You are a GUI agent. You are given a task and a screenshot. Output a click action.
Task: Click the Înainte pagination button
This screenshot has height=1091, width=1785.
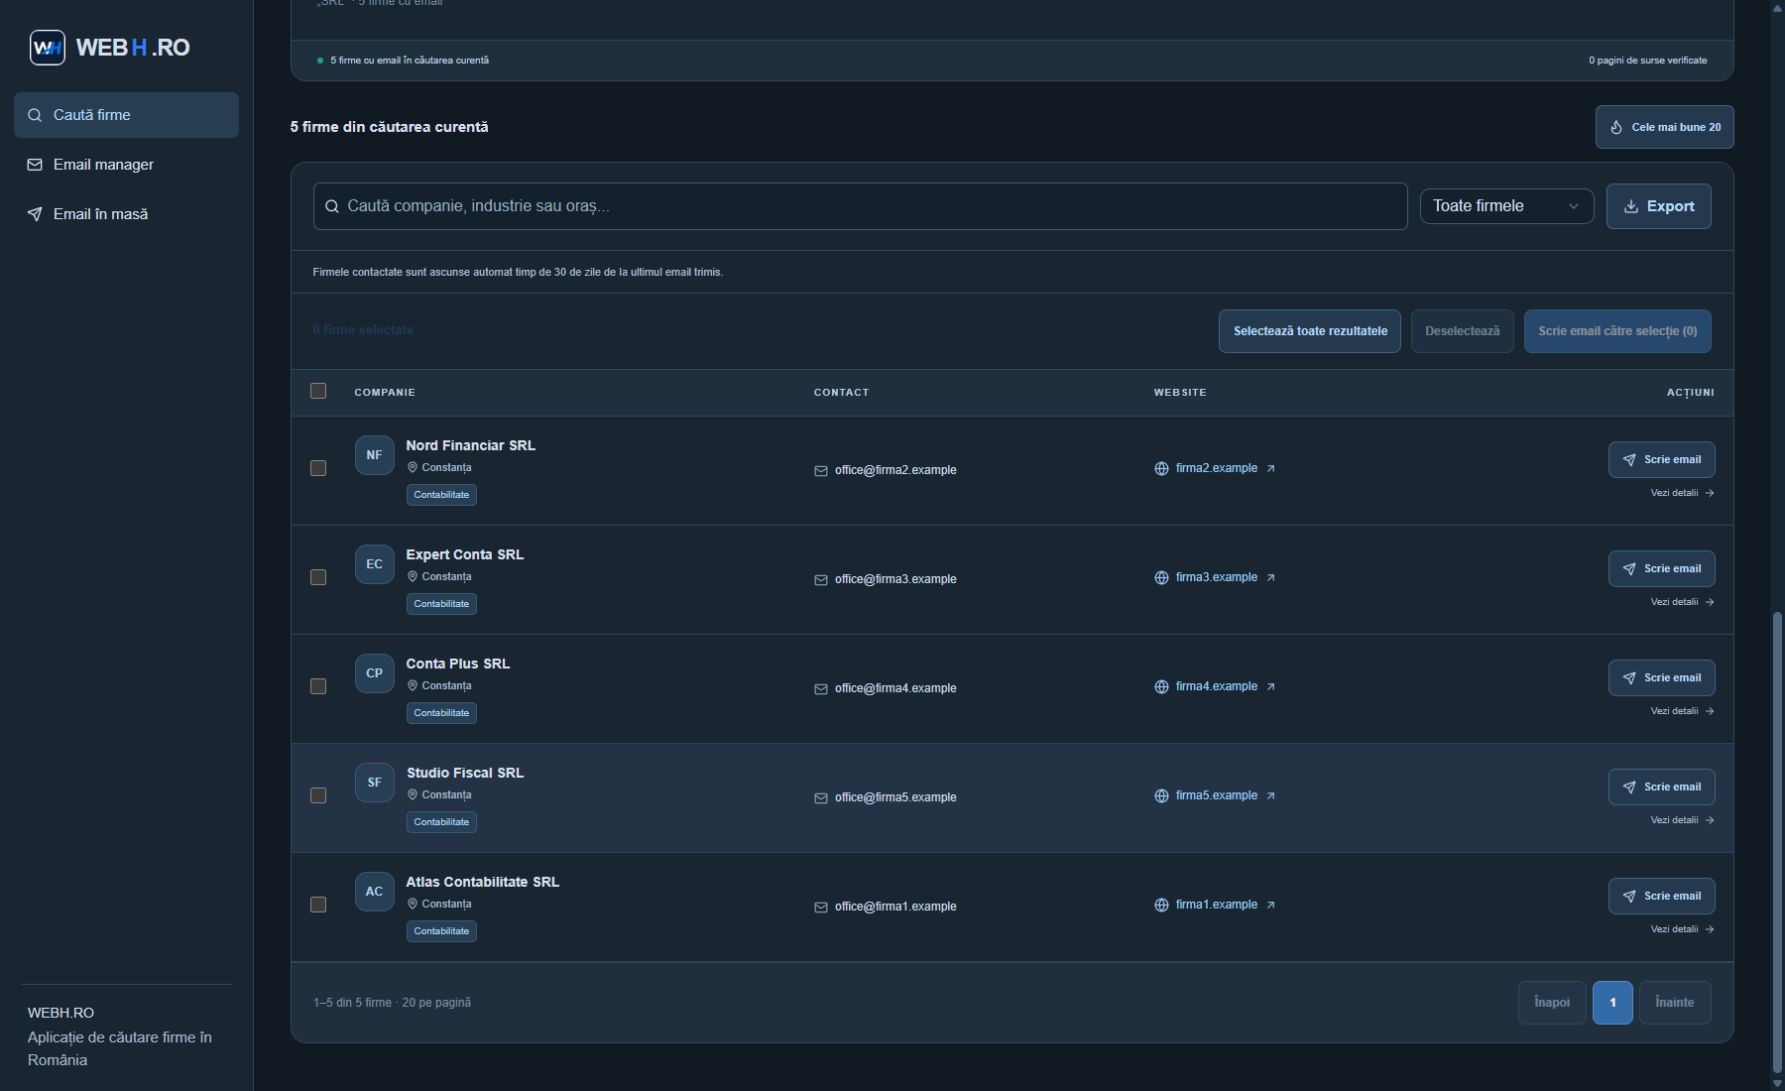[x=1674, y=1003]
